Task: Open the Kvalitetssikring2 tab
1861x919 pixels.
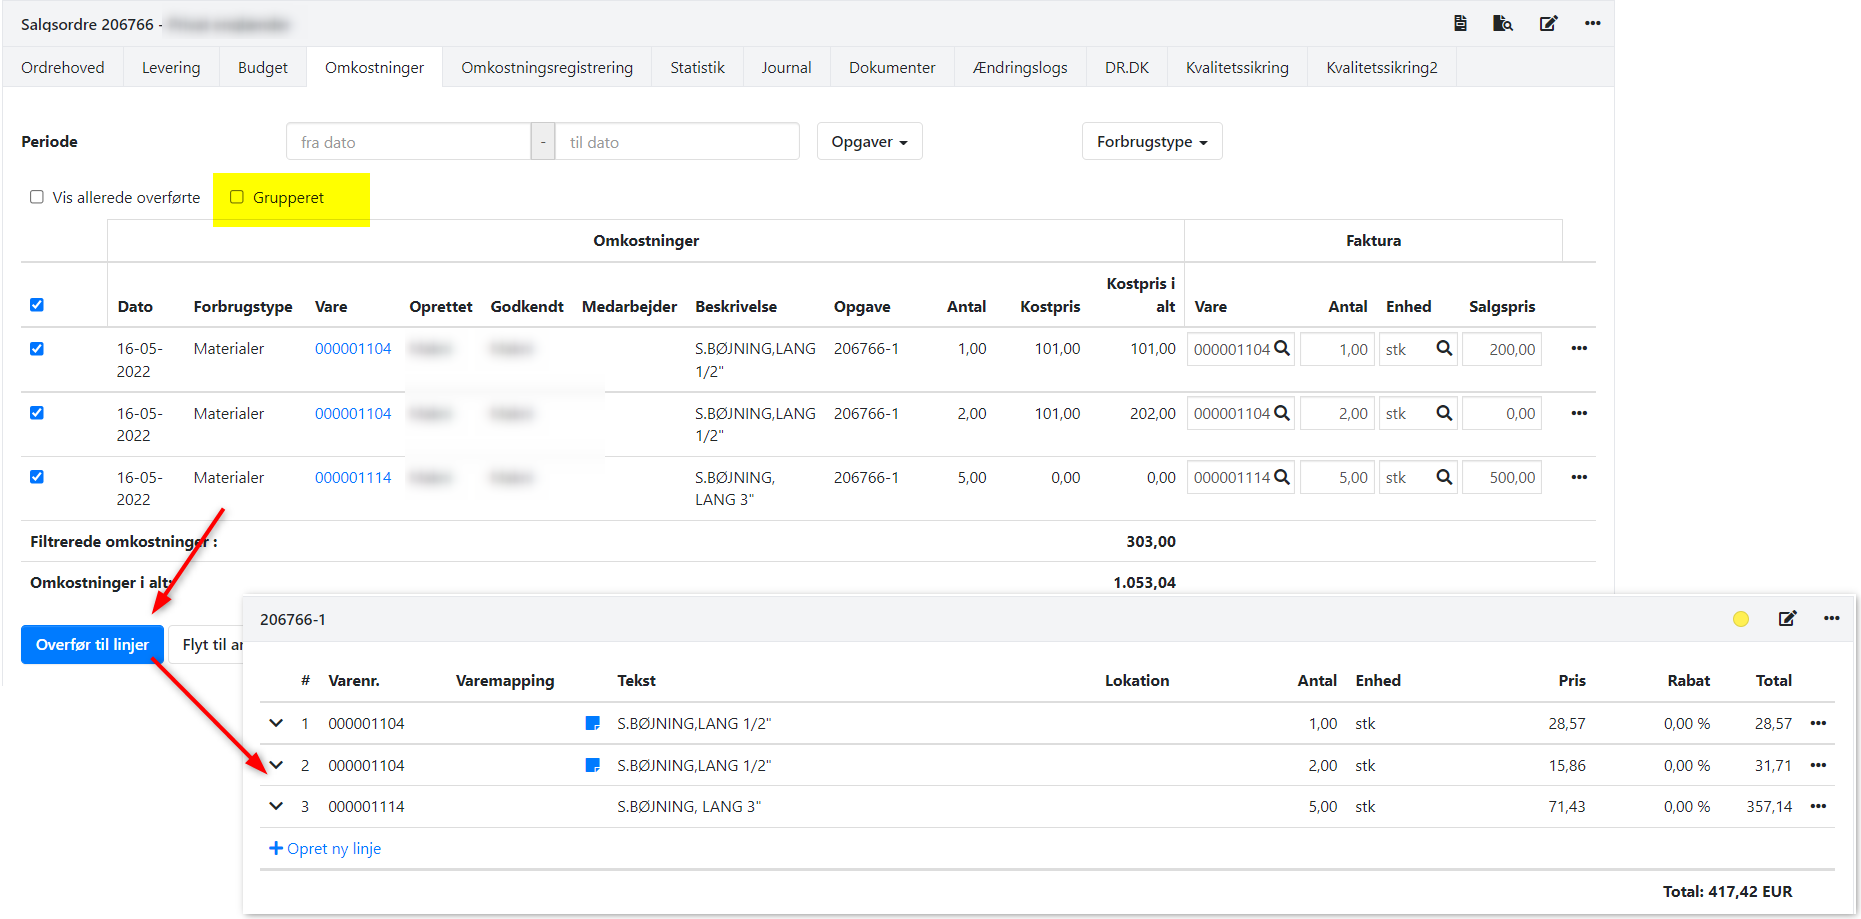Action: click(1382, 68)
